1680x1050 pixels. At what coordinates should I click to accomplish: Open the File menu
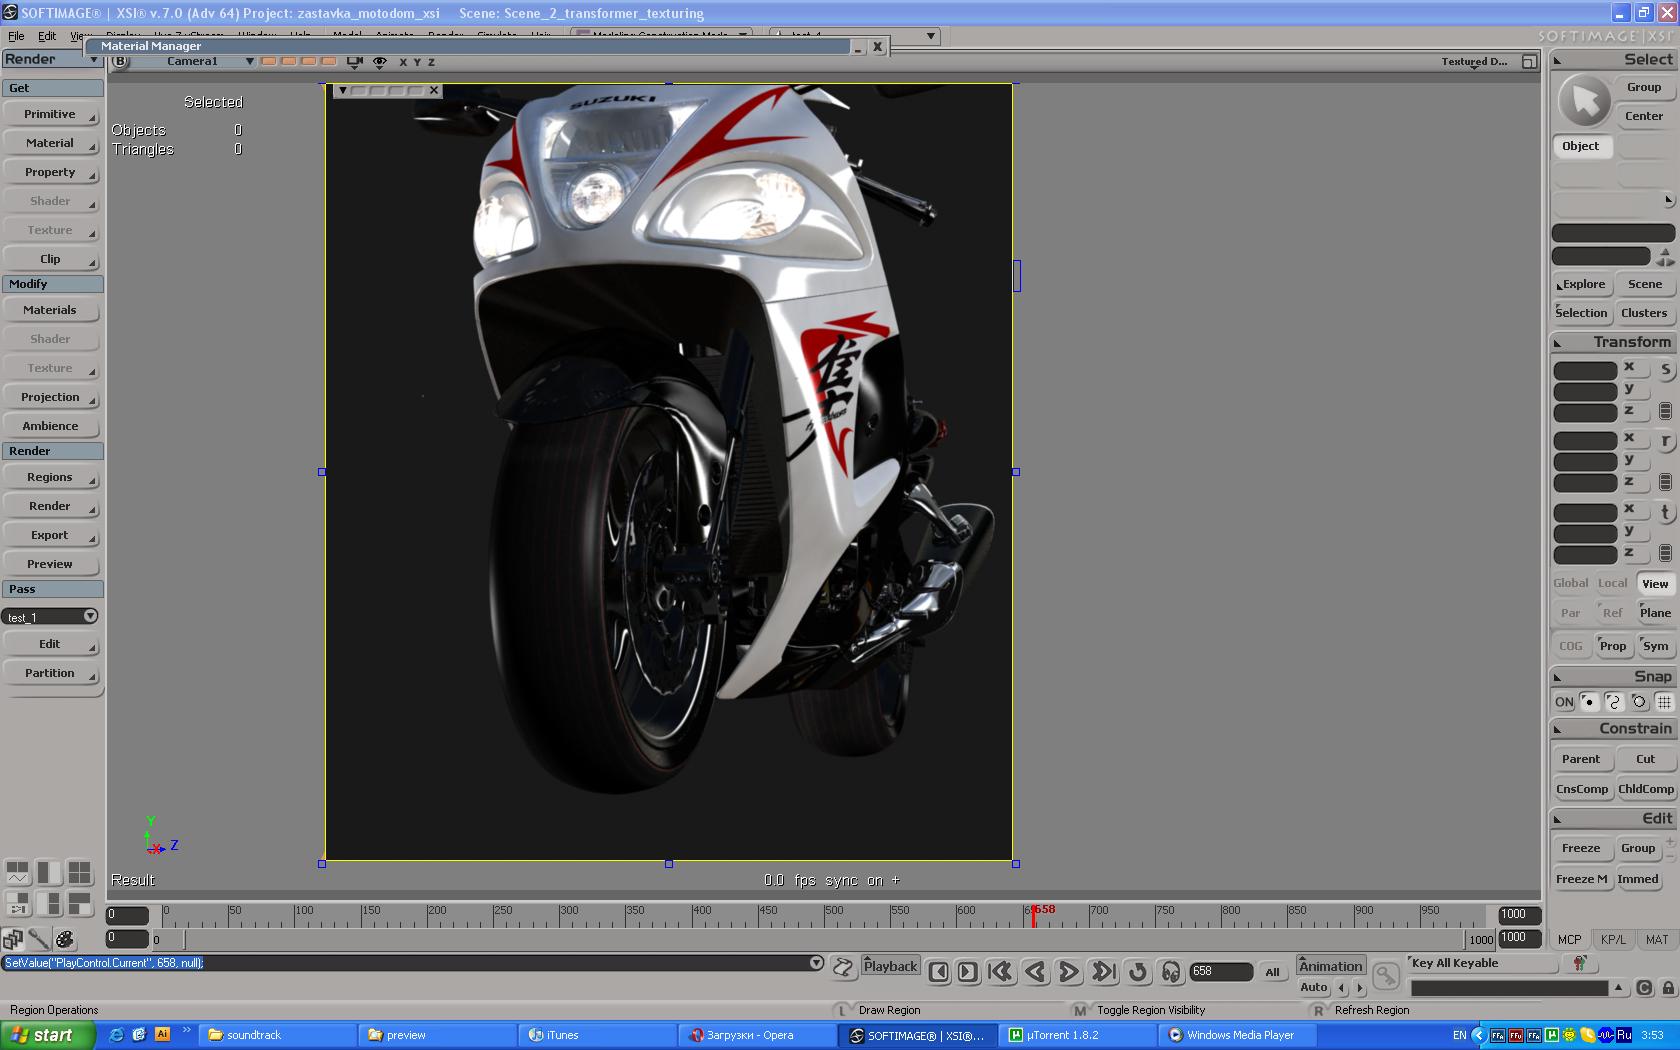tap(16, 36)
